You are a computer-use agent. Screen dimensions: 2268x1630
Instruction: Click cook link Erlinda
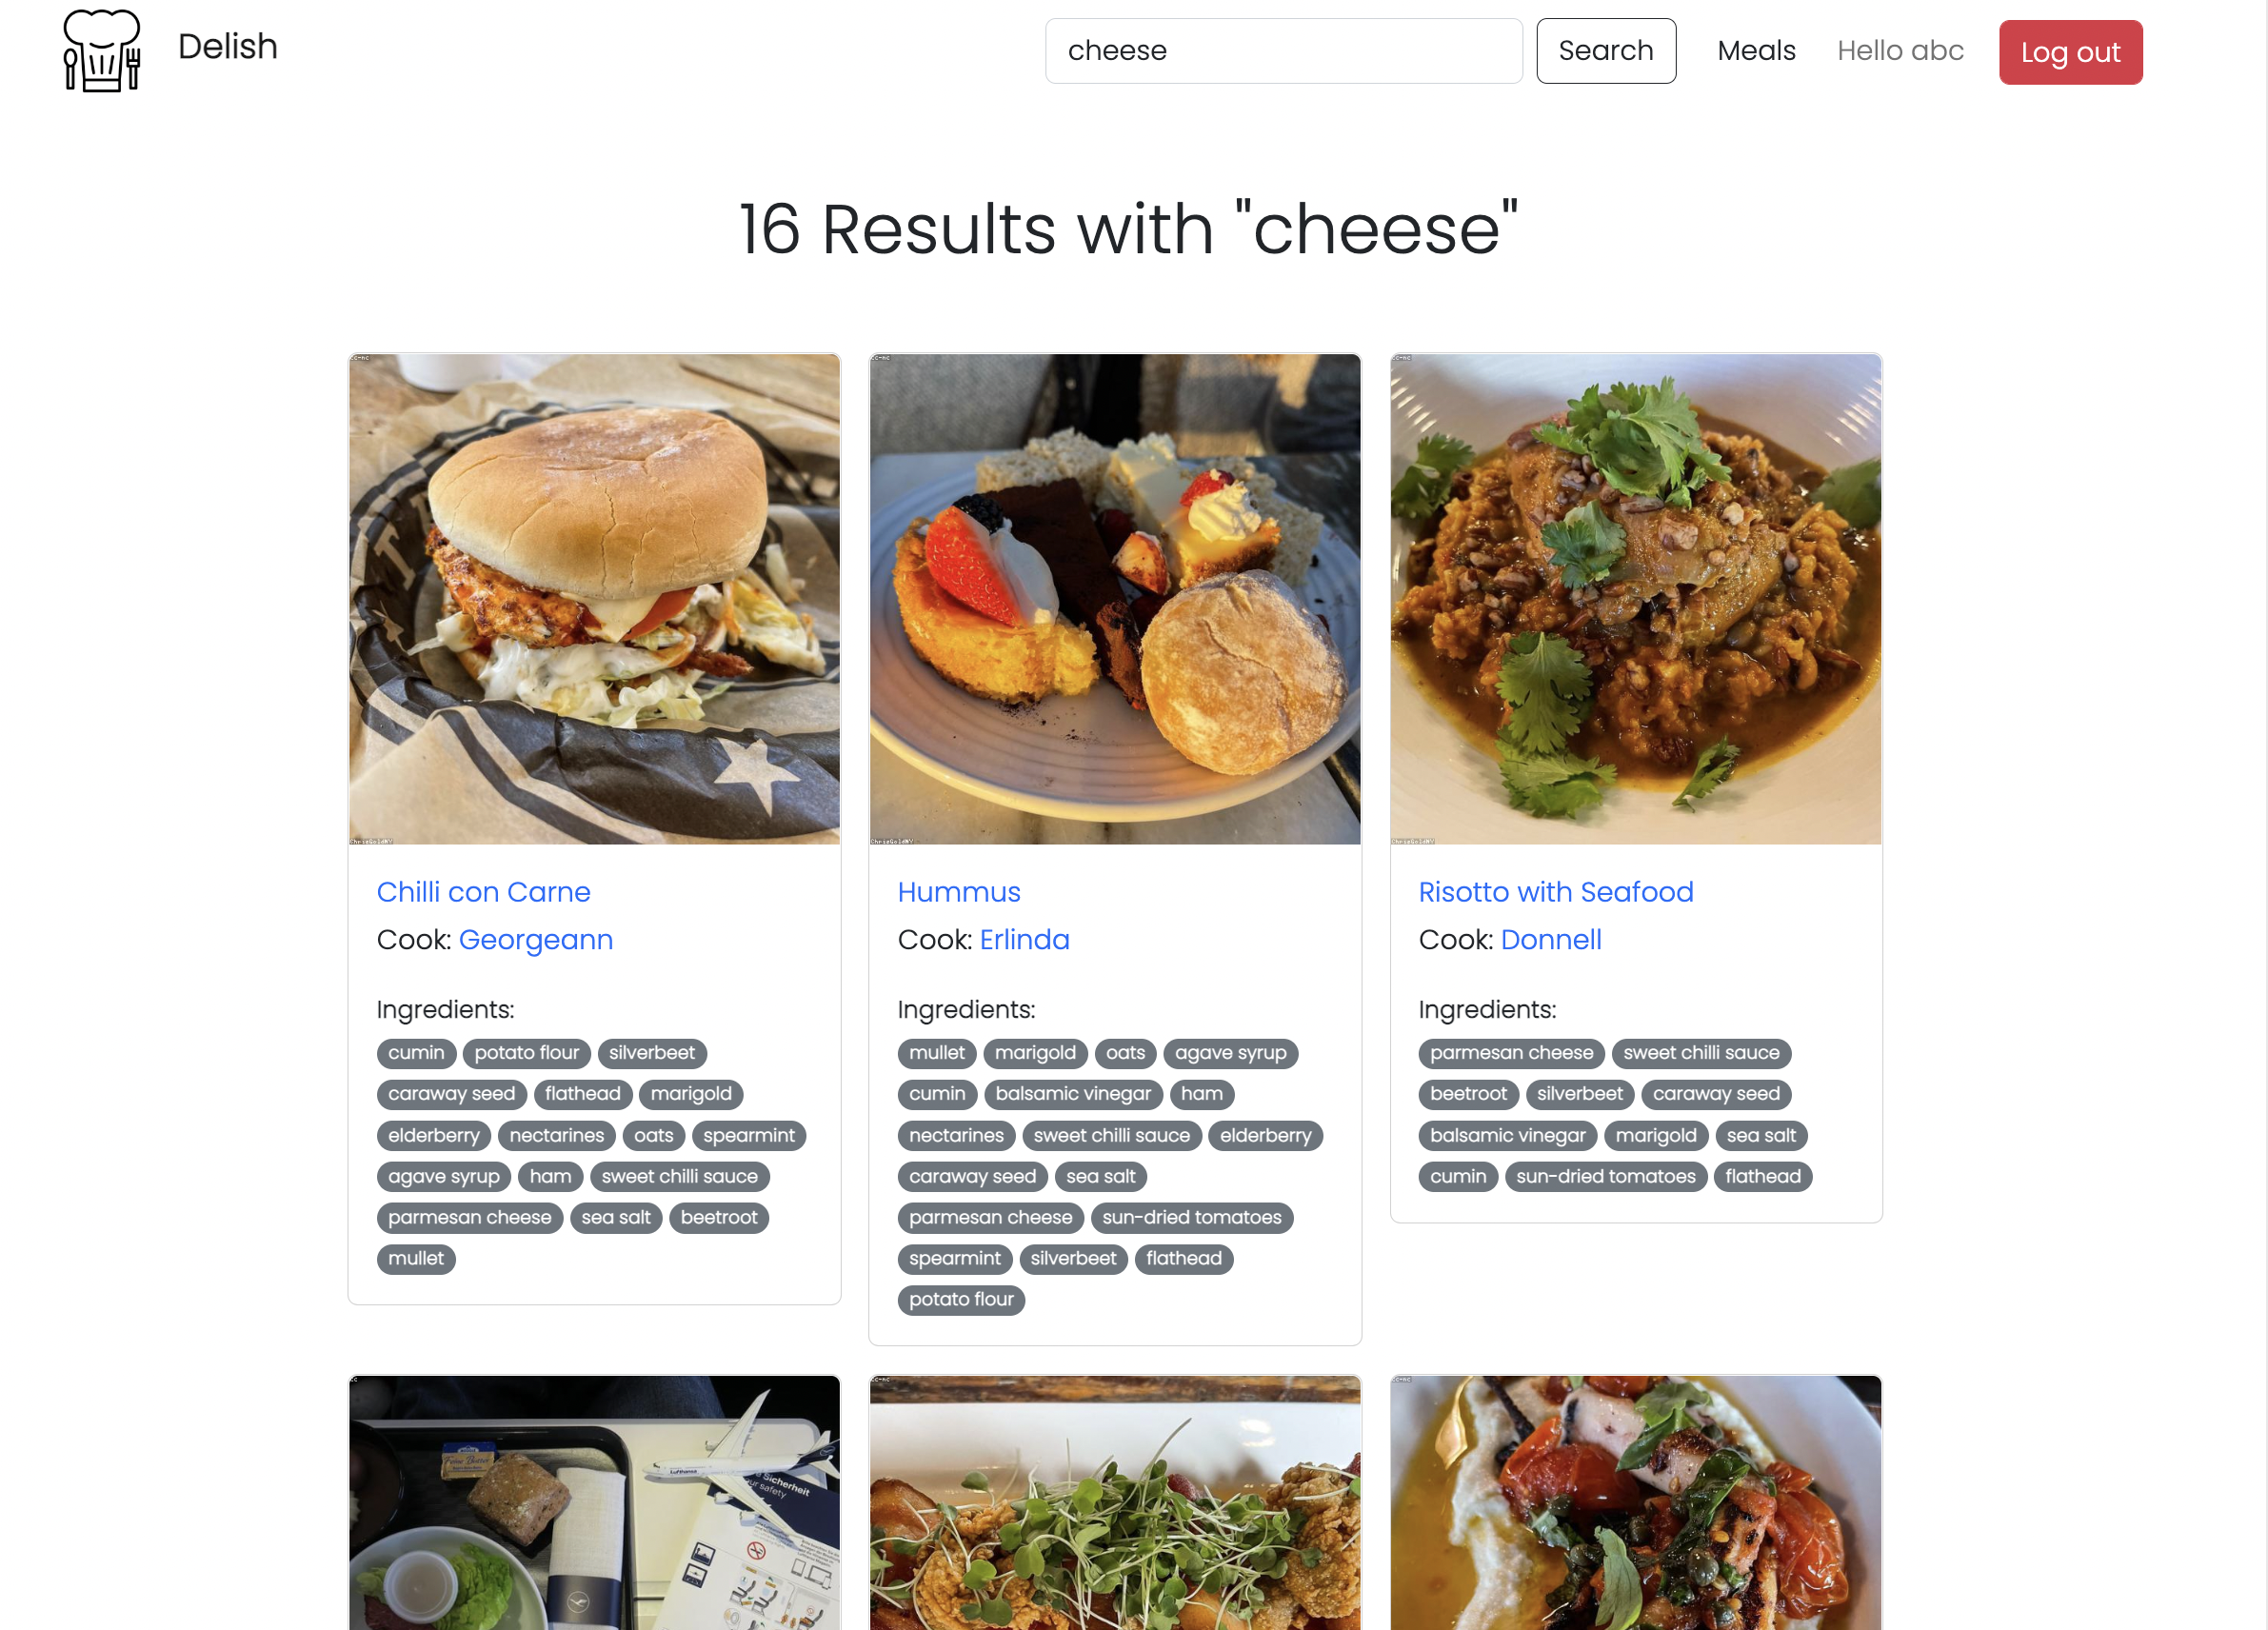pos(1025,938)
